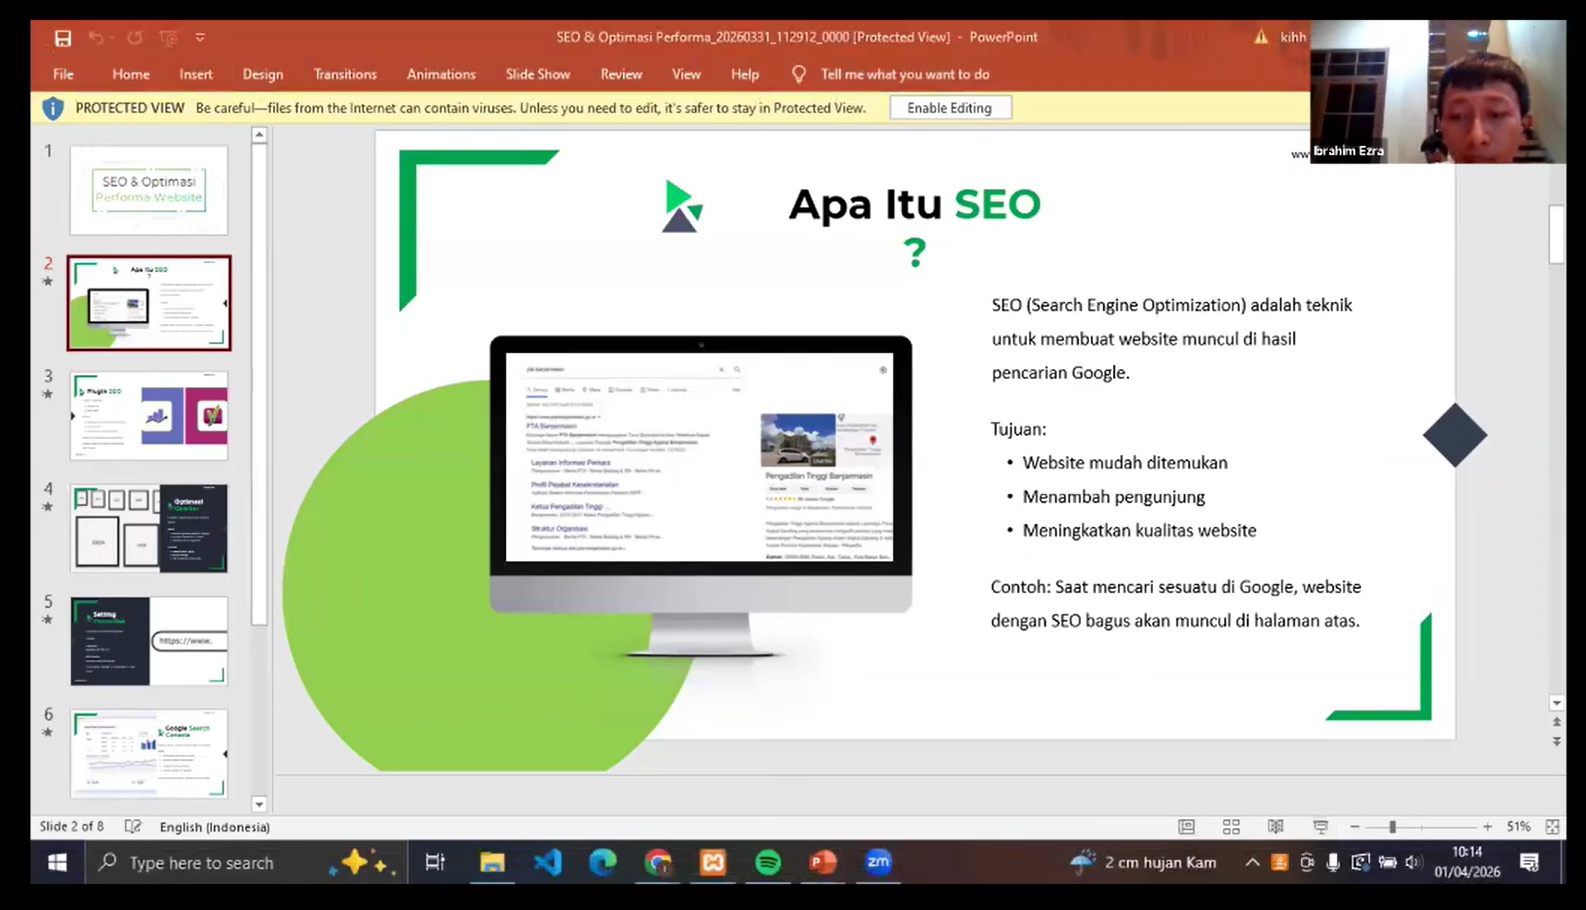Open the Transitions ribbon tab
Image resolution: width=1586 pixels, height=910 pixels.
click(x=345, y=74)
